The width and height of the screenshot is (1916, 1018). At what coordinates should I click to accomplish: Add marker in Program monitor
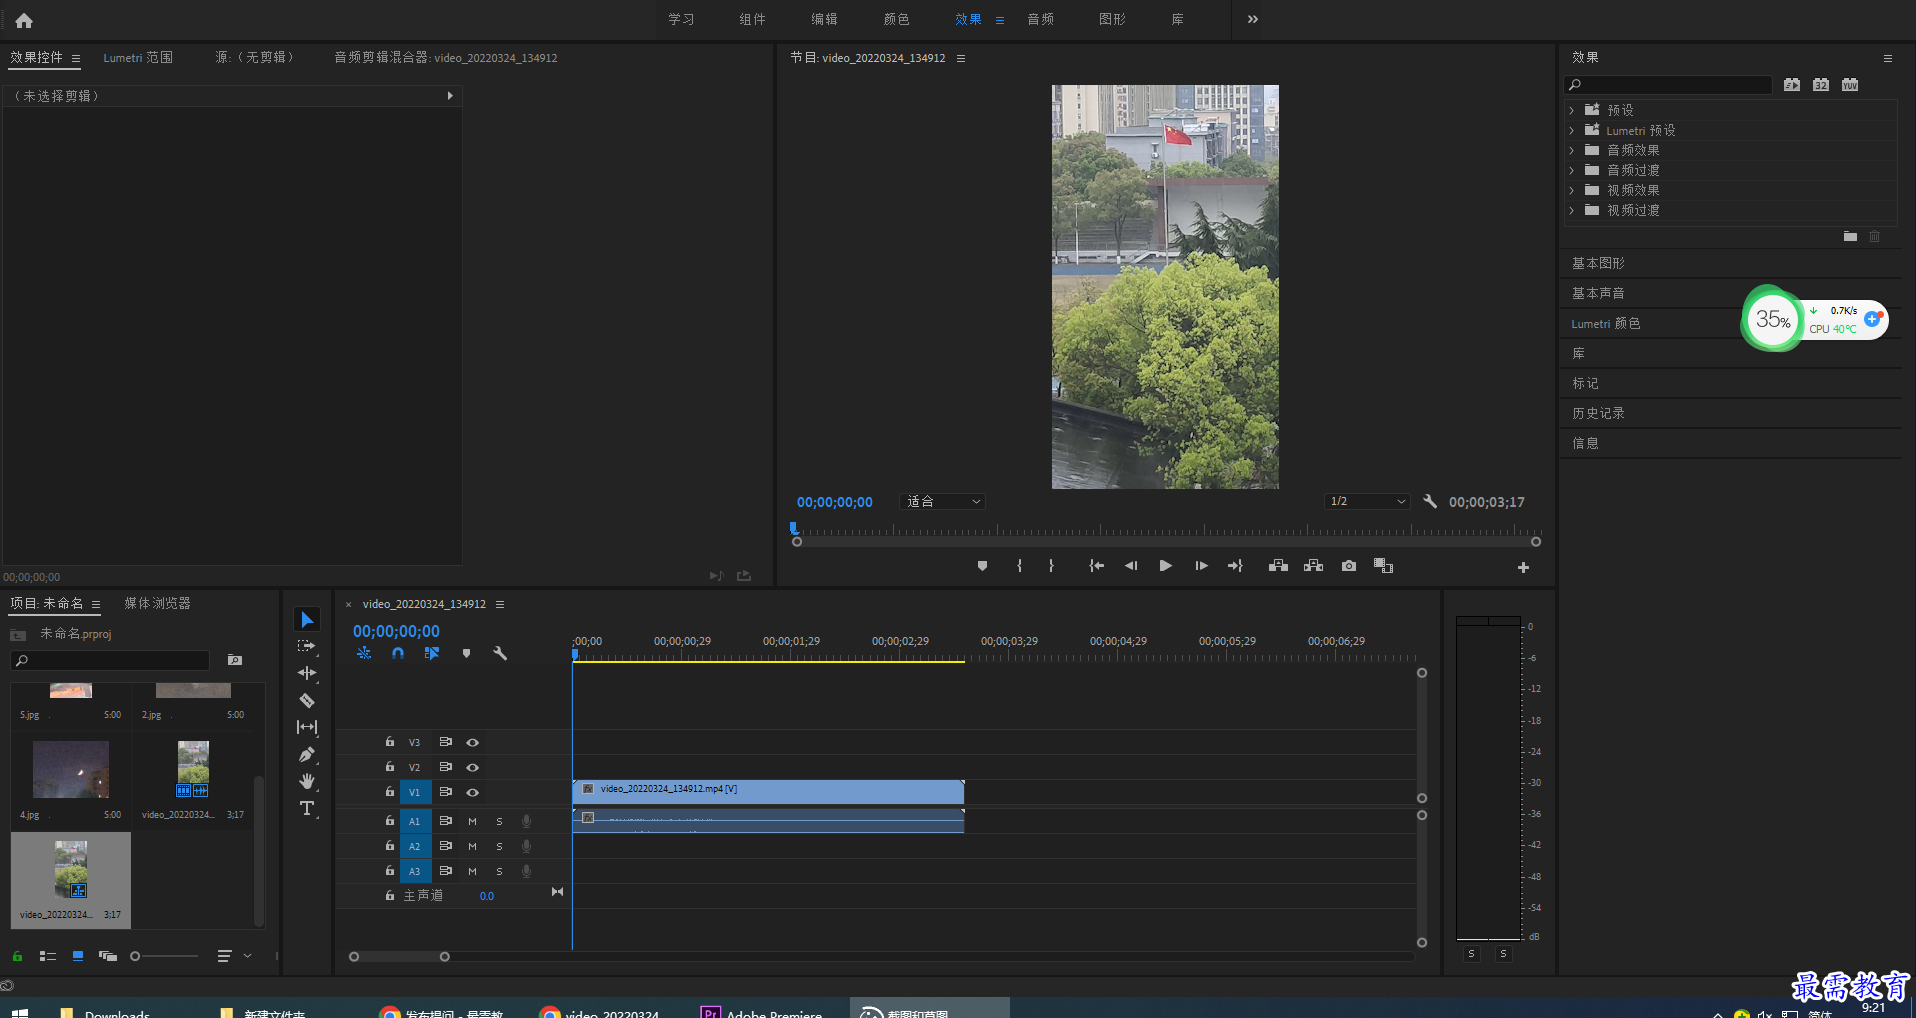(x=982, y=566)
